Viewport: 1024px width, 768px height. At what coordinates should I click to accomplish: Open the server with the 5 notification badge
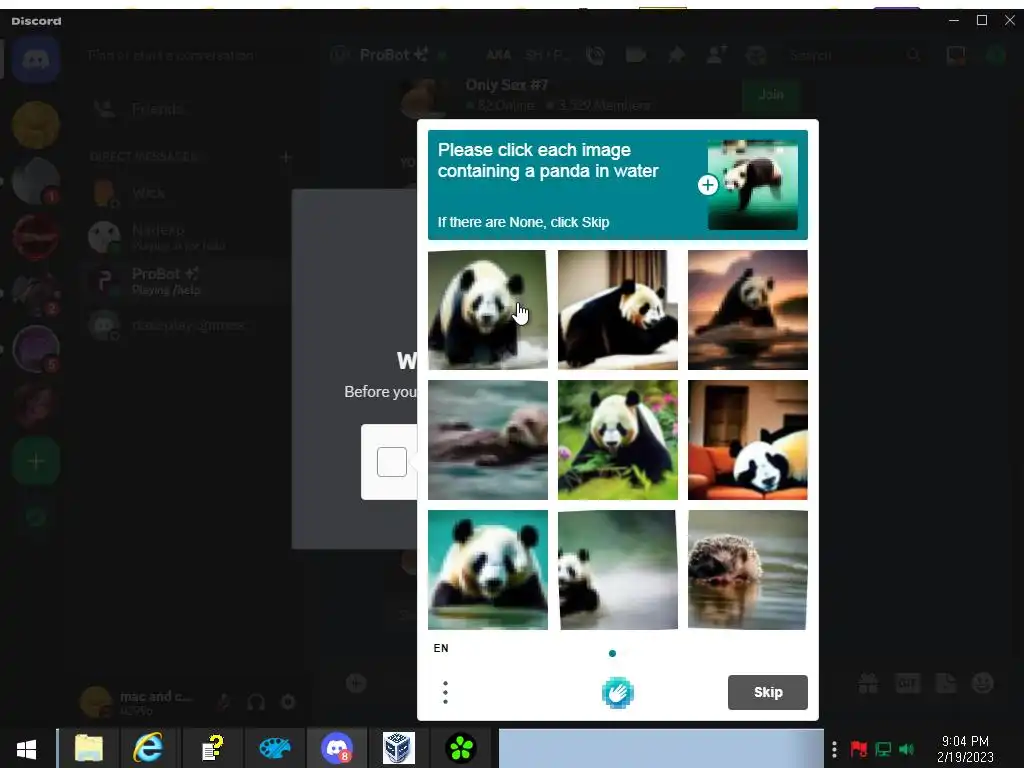[x=36, y=349]
